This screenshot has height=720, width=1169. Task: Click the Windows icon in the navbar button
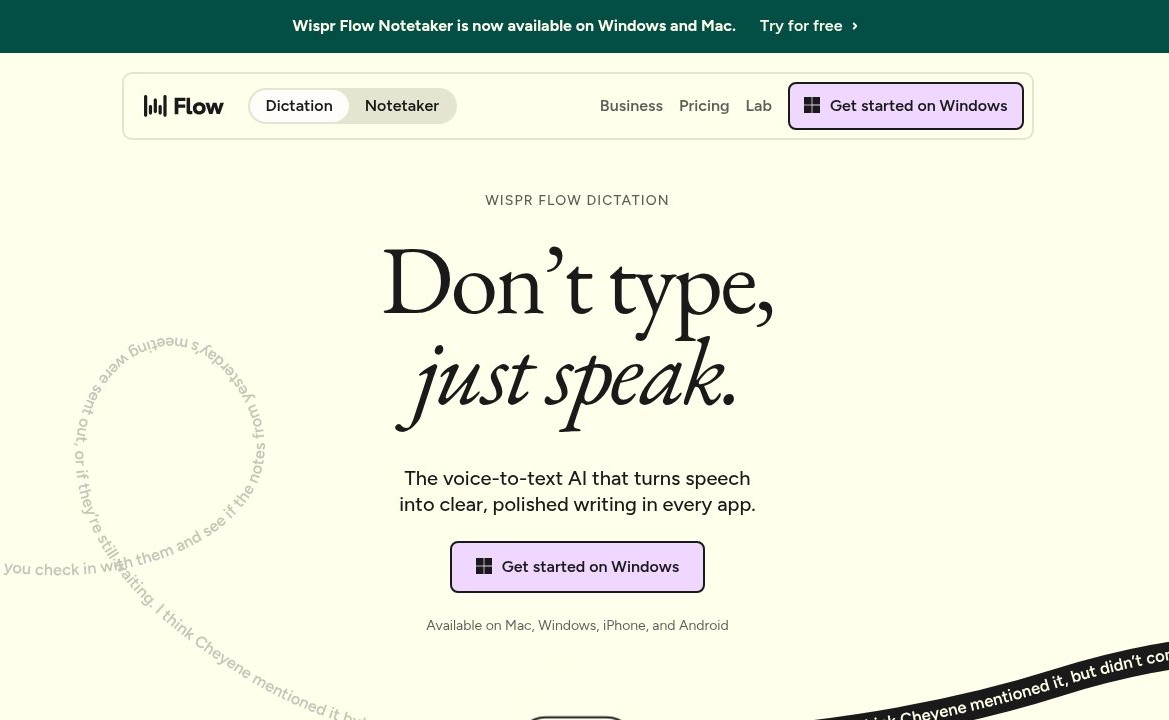tap(812, 106)
